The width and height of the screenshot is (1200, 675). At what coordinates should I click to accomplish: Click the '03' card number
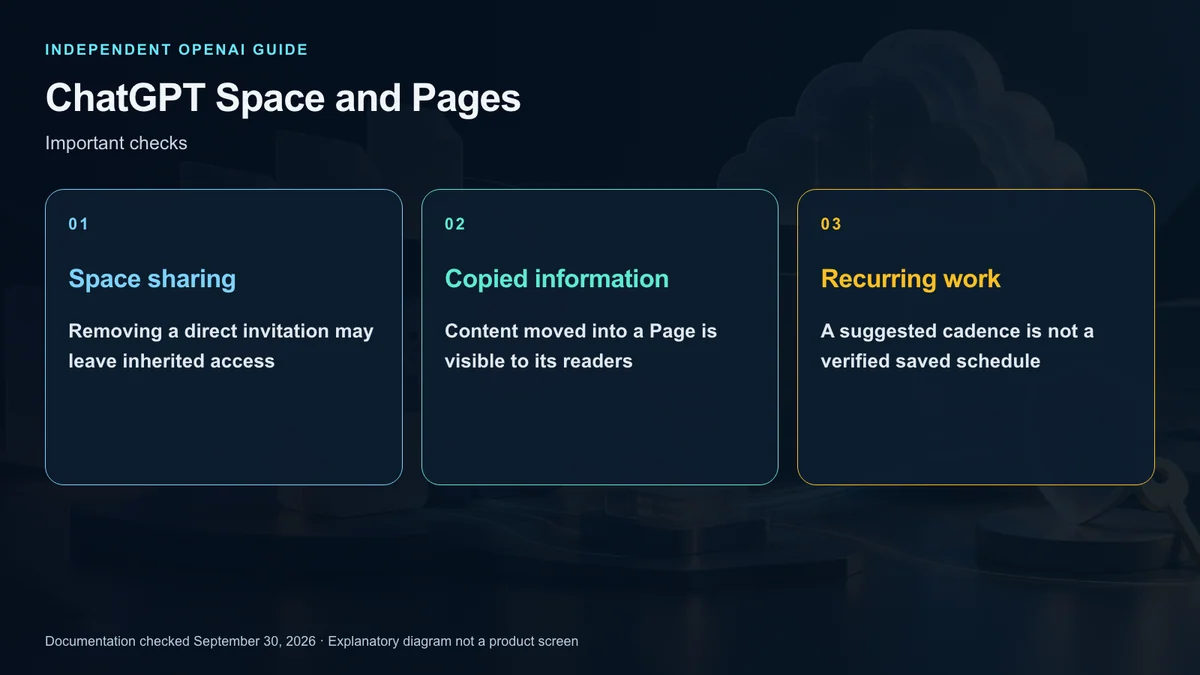(x=831, y=224)
